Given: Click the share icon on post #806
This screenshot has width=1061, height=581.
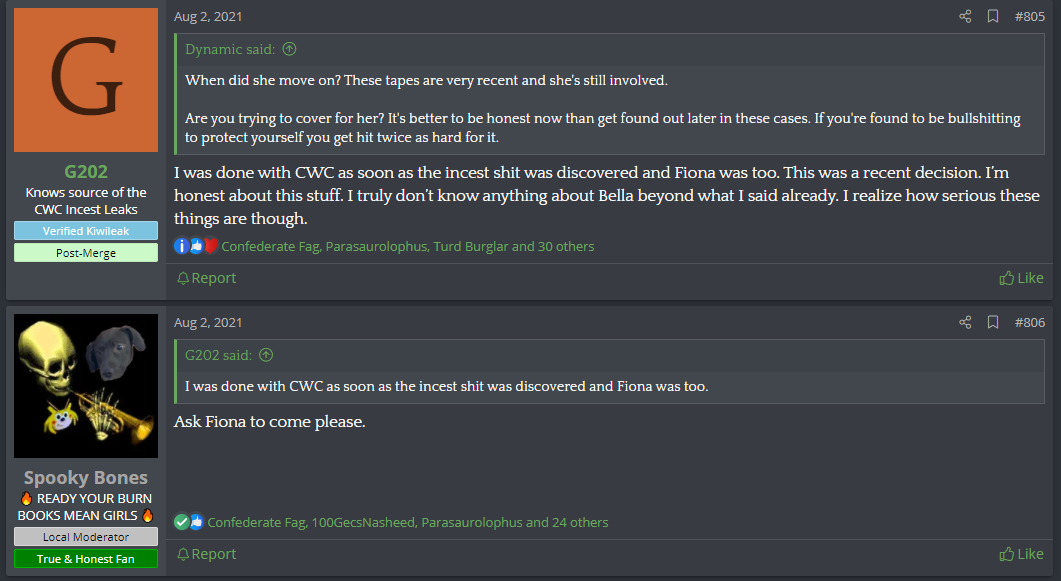Looking at the screenshot, I should (965, 322).
